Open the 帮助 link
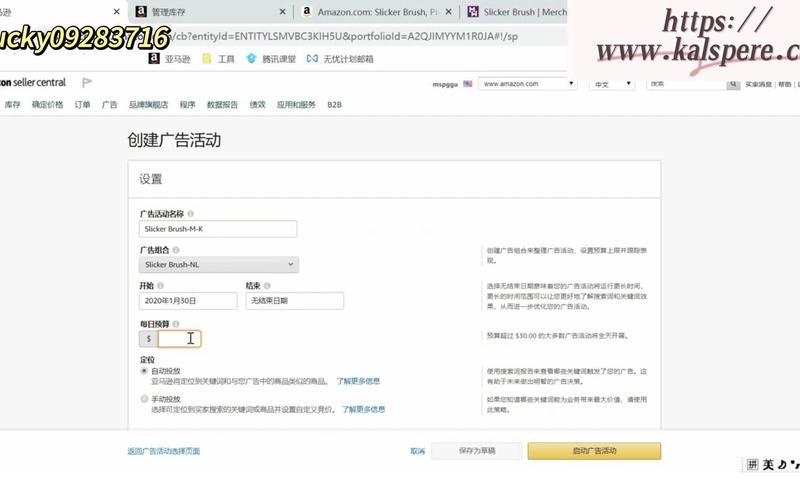Viewport: 800px width, 500px height. point(785,84)
